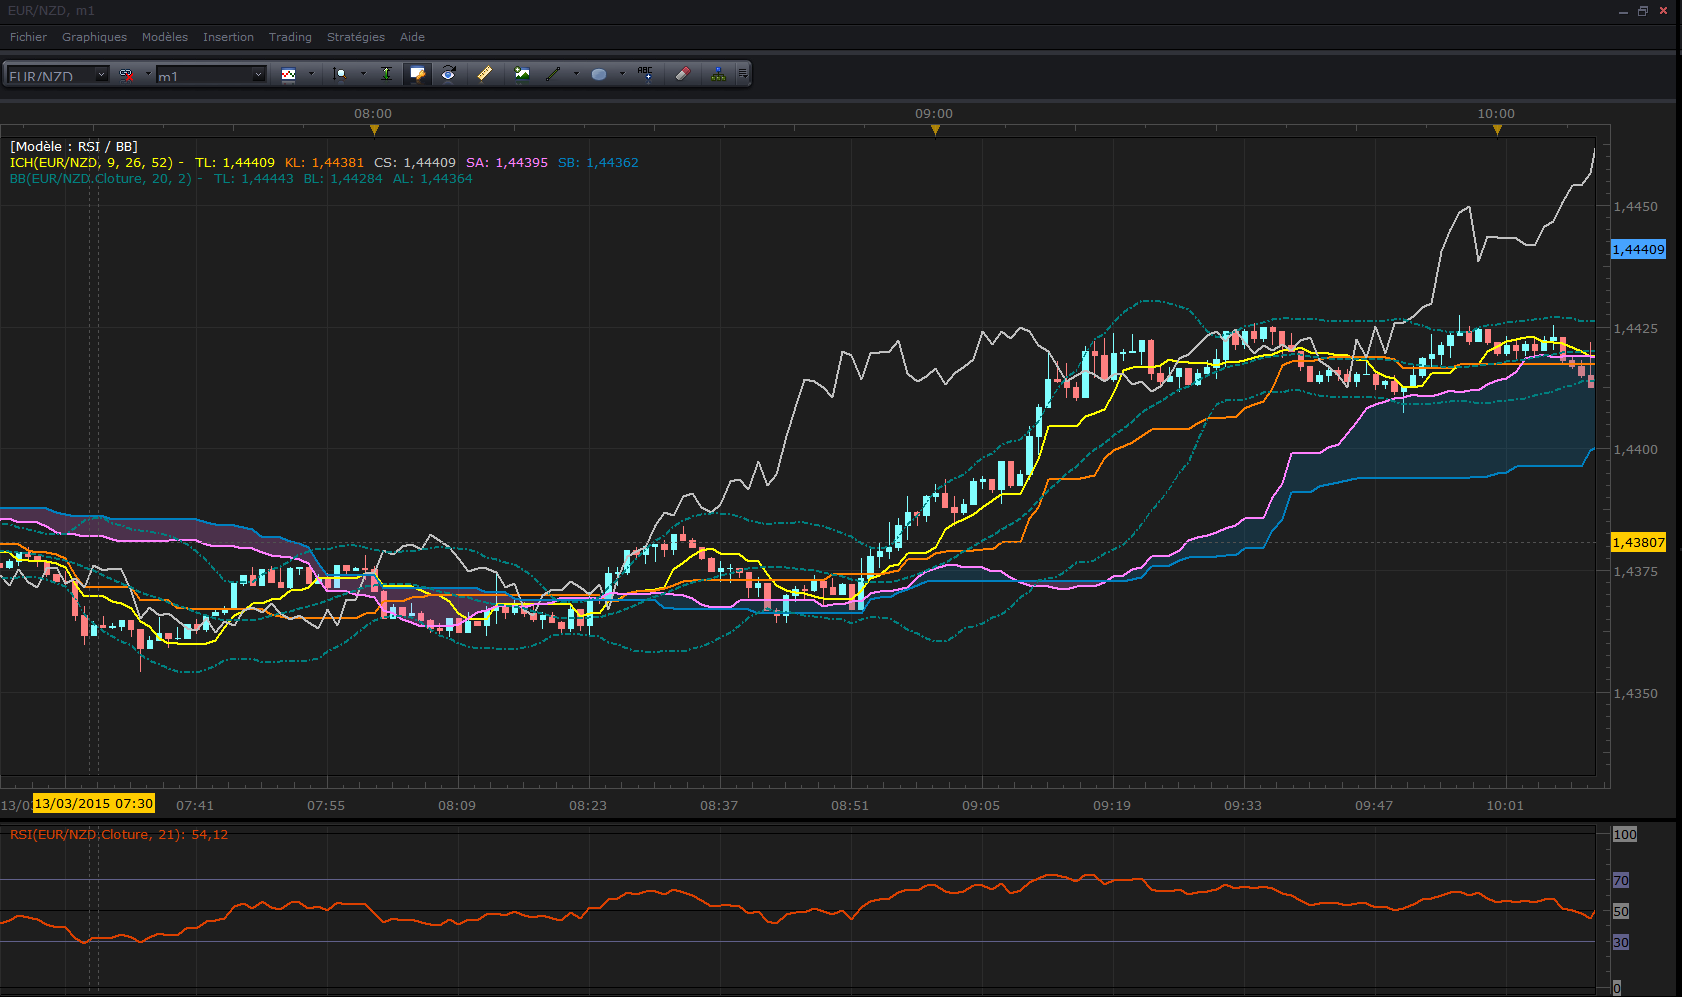Viewport: 1682px width, 997px height.
Task: Click the Ichimoku TL: 1,44409 value
Action: tap(235, 163)
